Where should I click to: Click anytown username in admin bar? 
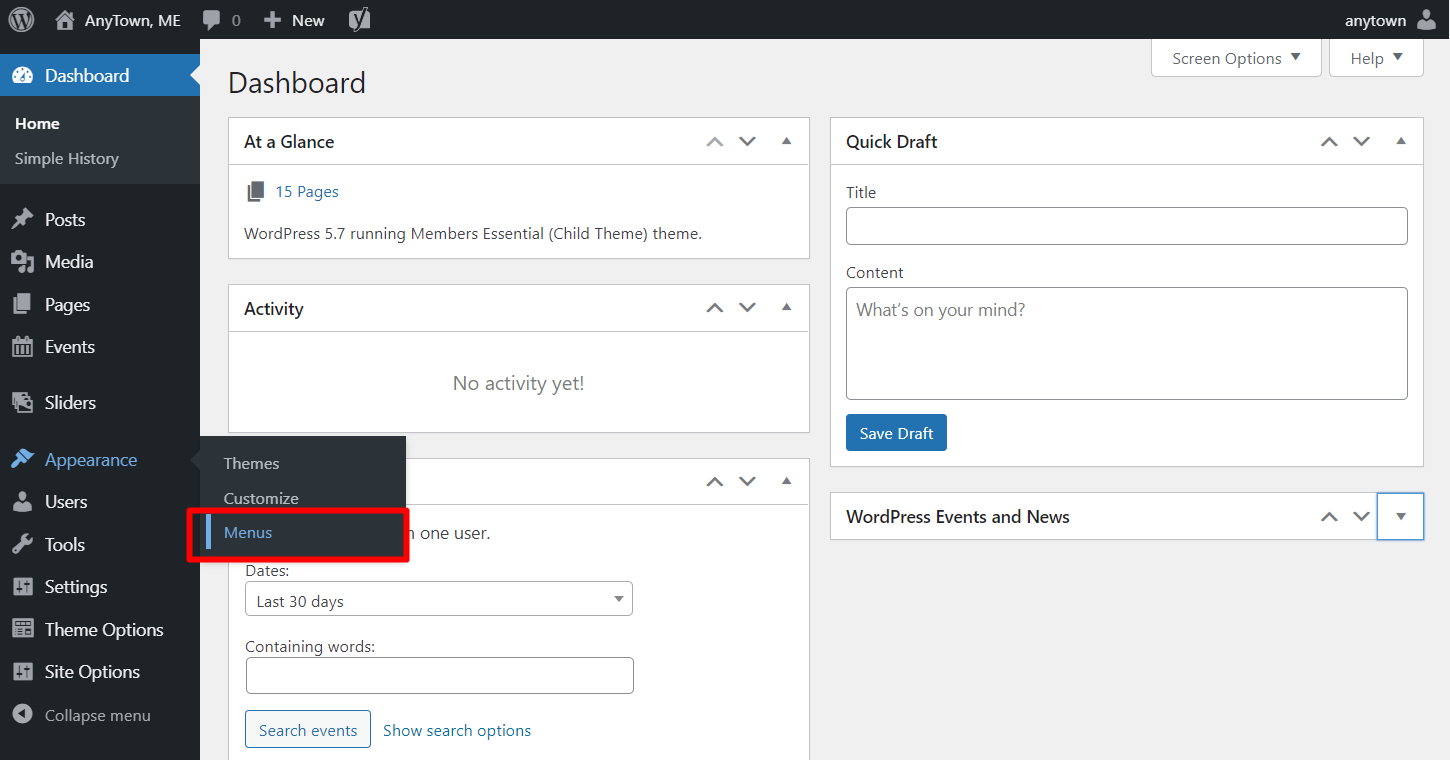[1375, 20]
